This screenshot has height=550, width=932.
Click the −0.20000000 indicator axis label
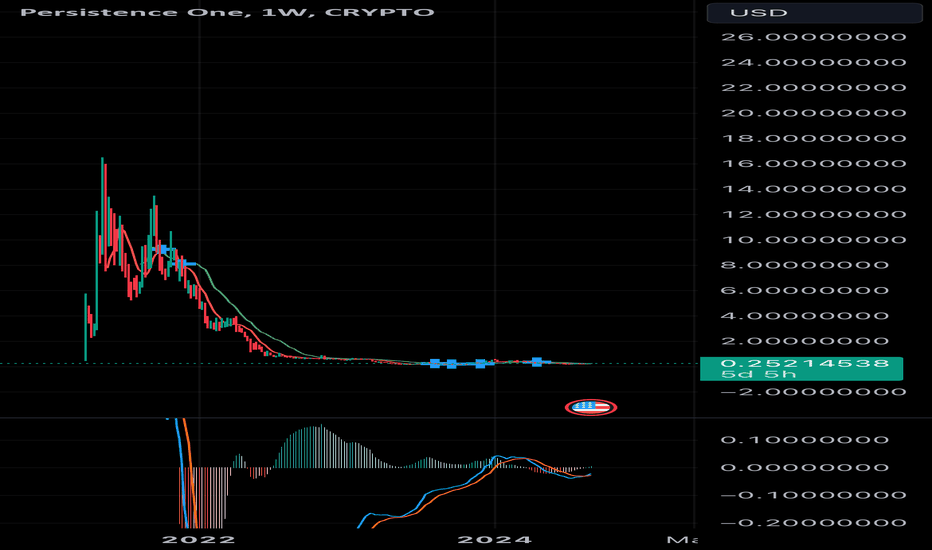(814, 523)
